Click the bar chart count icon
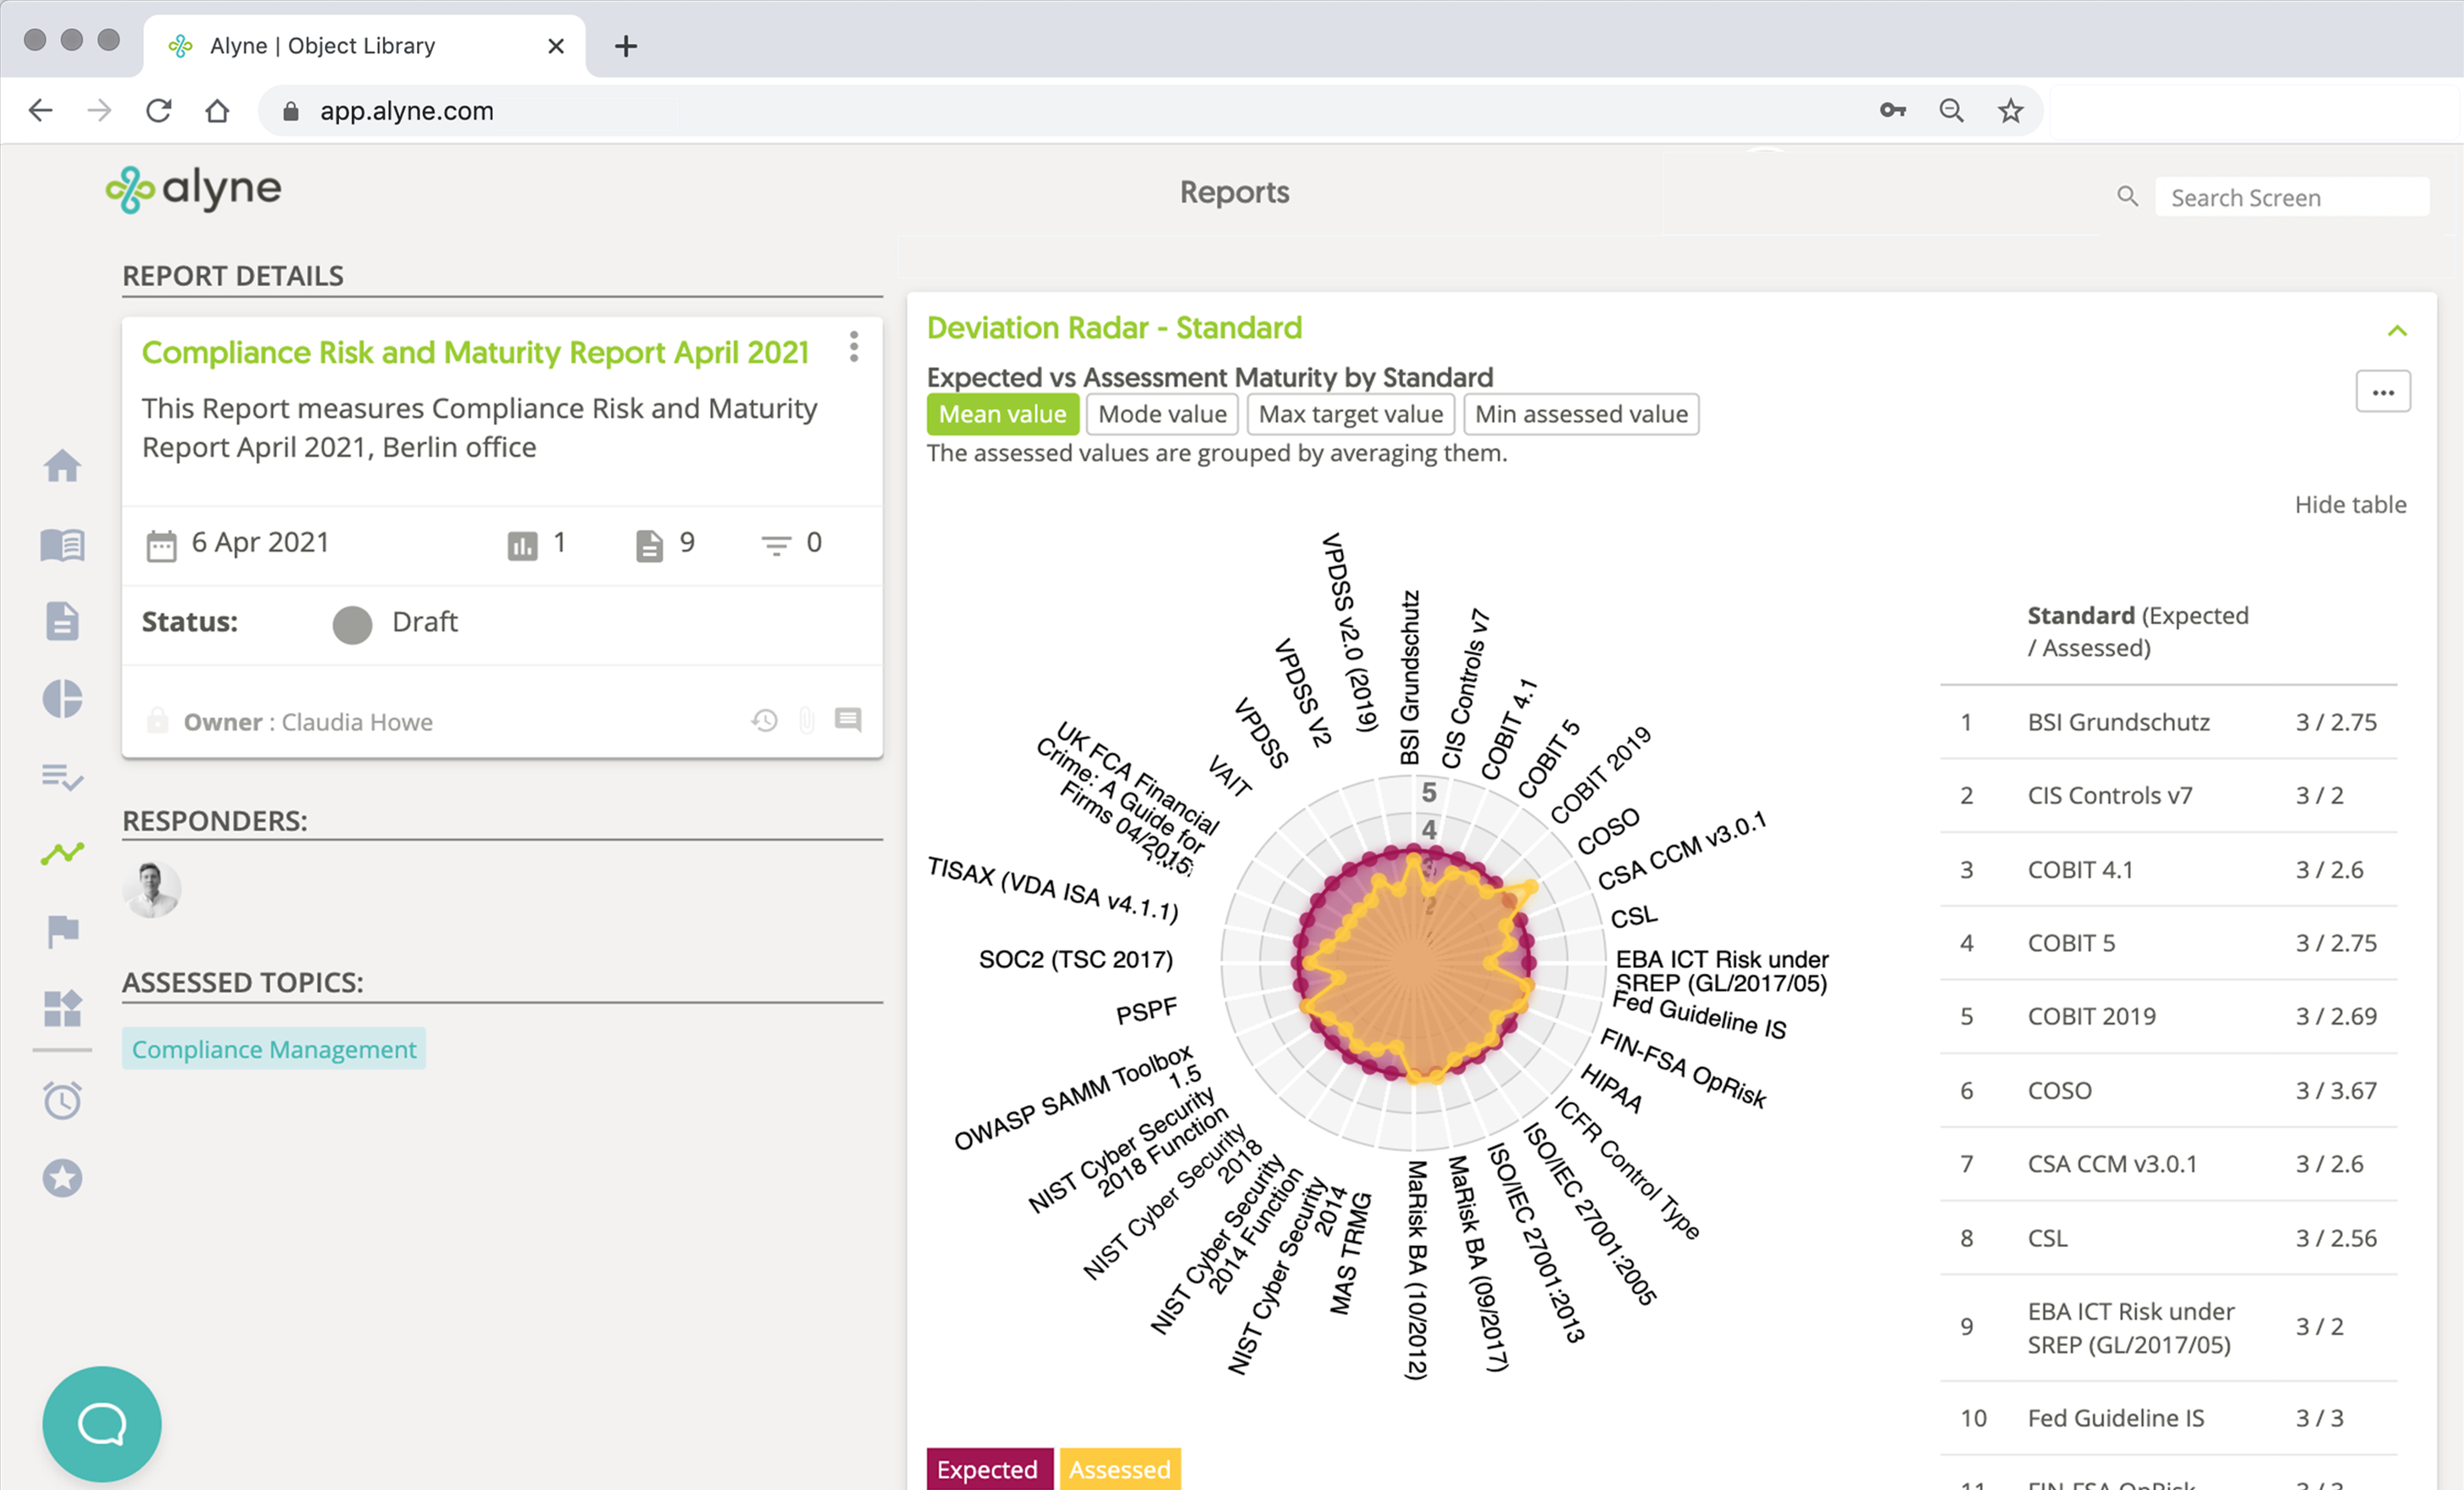 pyautogui.click(x=522, y=545)
